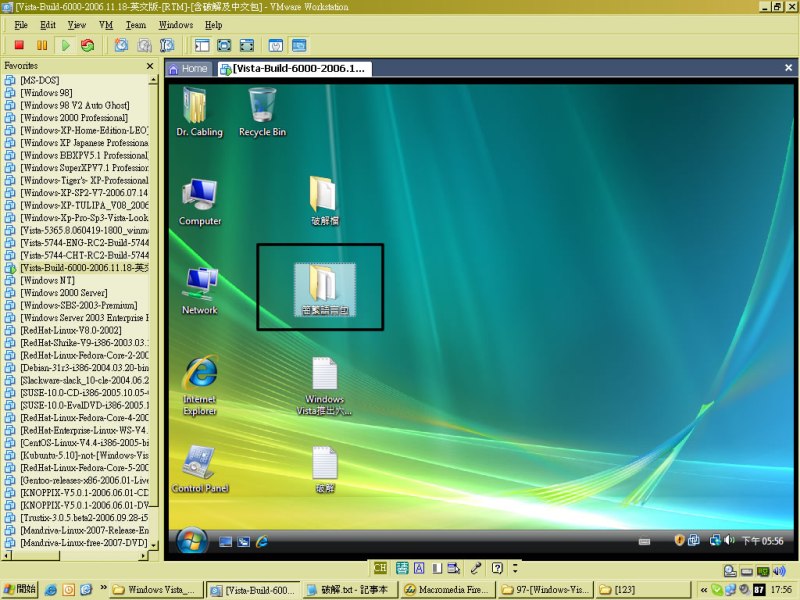This screenshot has height=600, width=800.
Task: Open Control Panel on the Vista desktop
Action: click(200, 468)
